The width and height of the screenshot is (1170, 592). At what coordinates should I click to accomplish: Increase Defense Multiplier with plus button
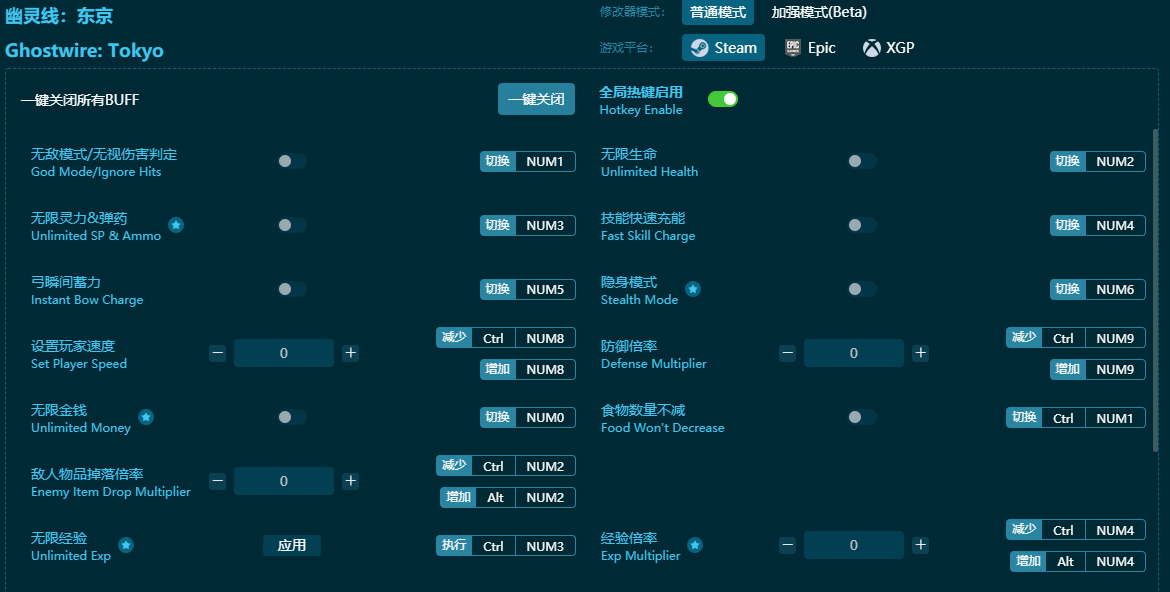pos(921,353)
